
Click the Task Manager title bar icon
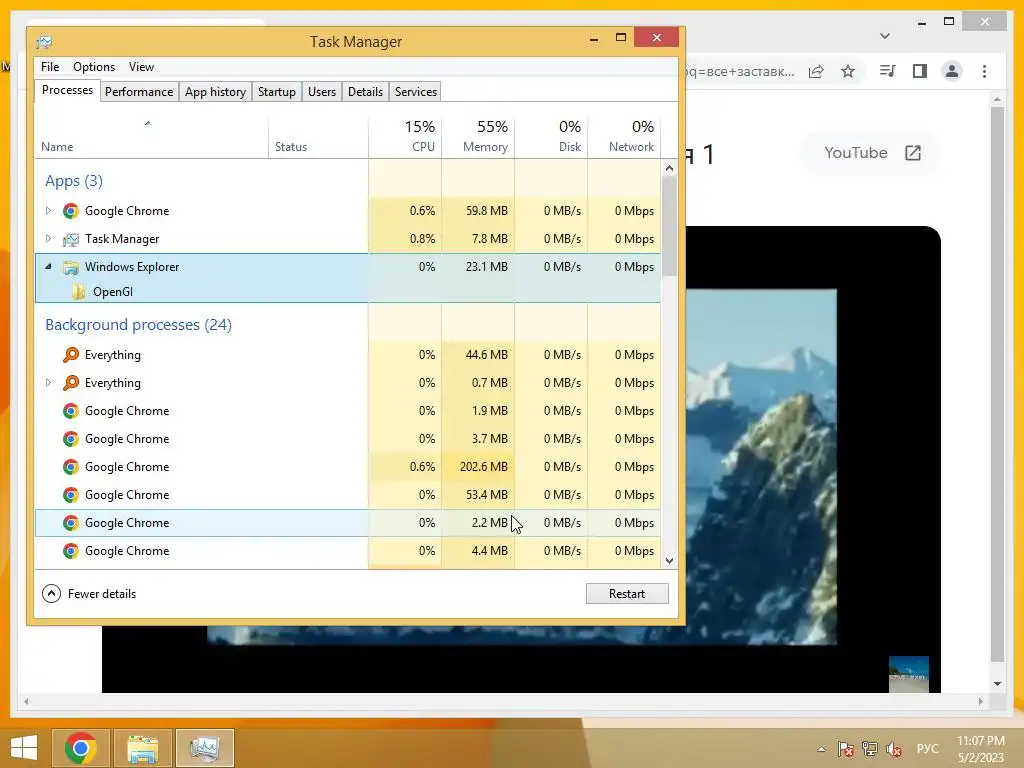(x=44, y=42)
